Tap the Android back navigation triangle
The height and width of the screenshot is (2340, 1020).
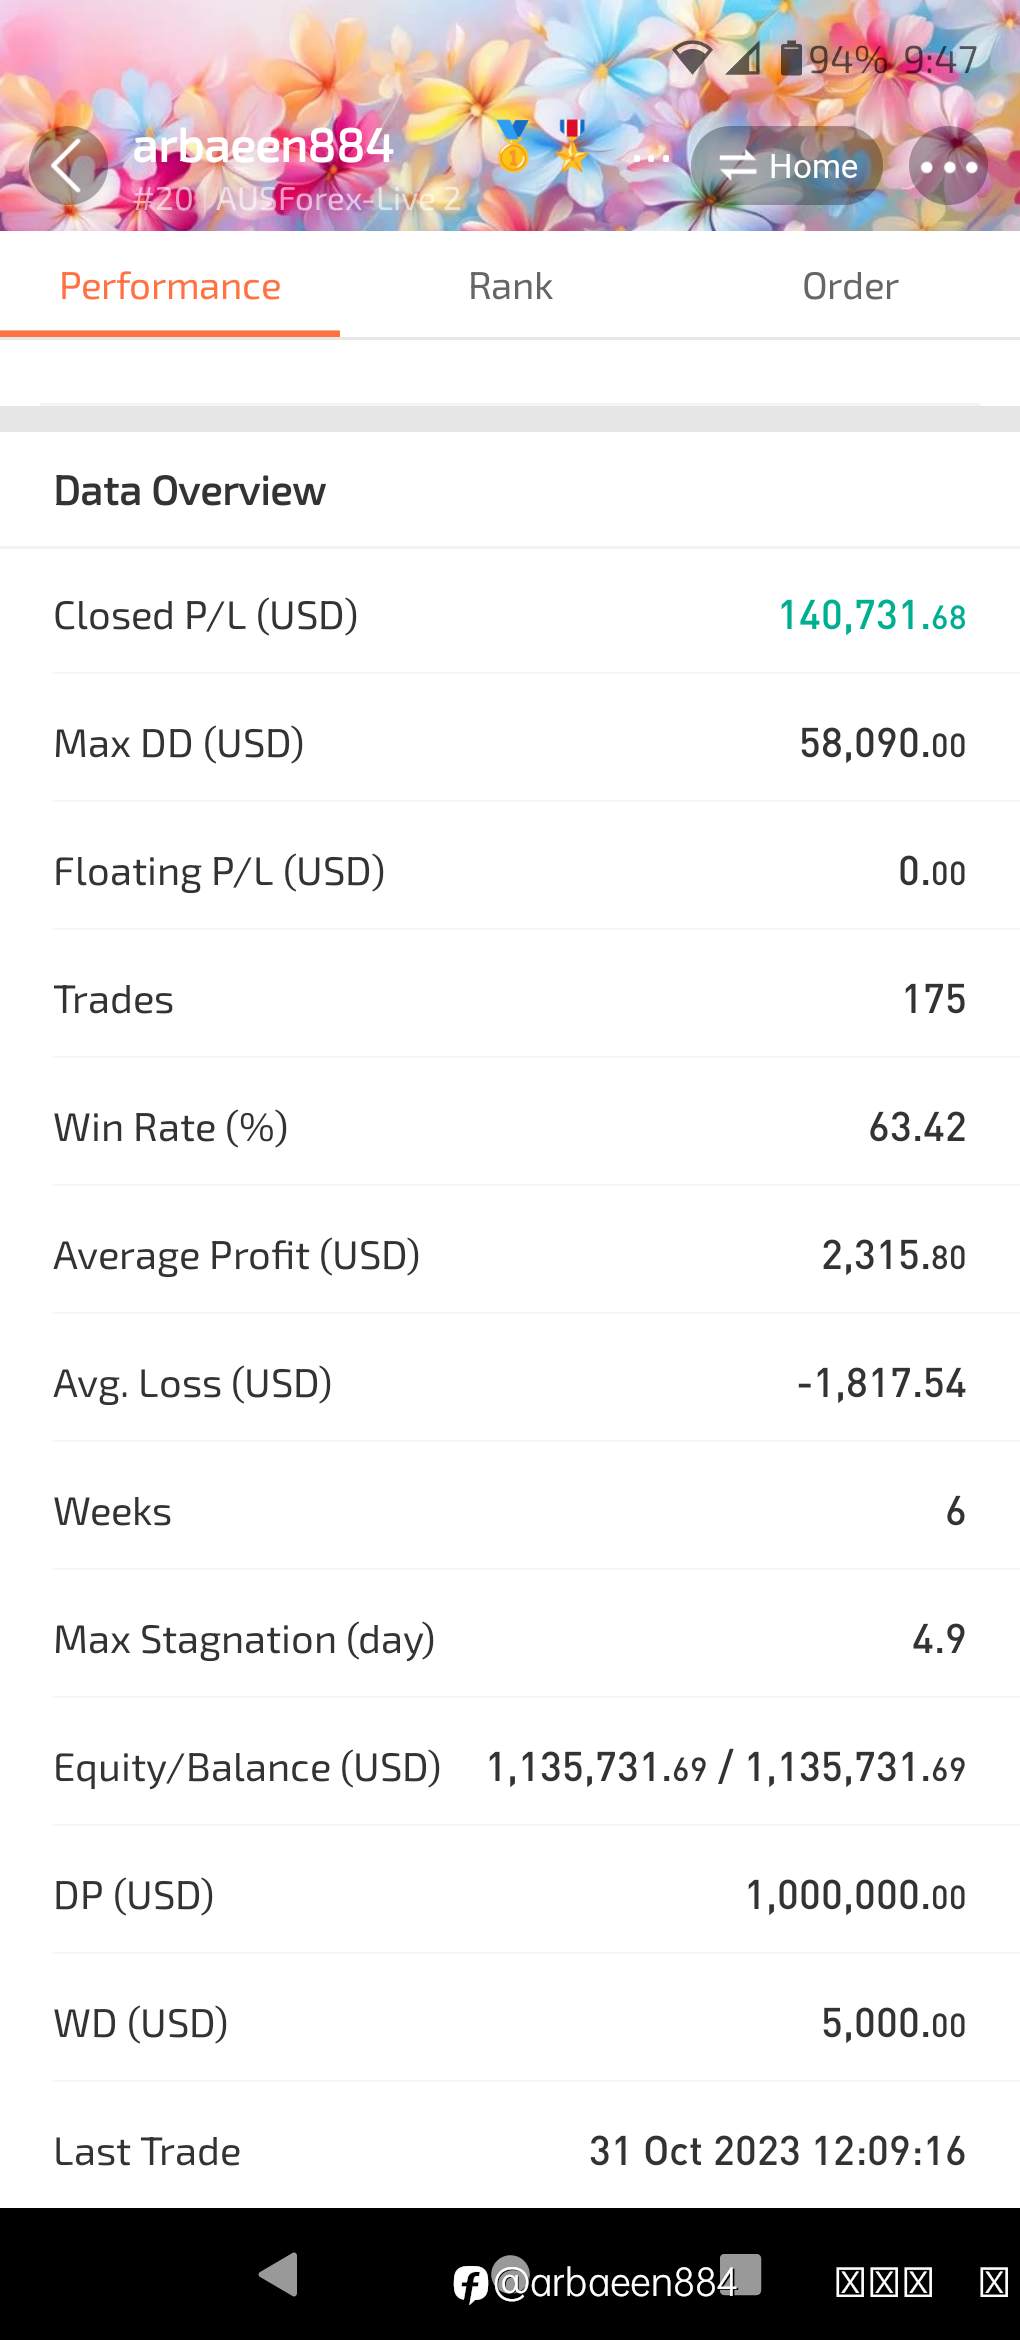278,2274
